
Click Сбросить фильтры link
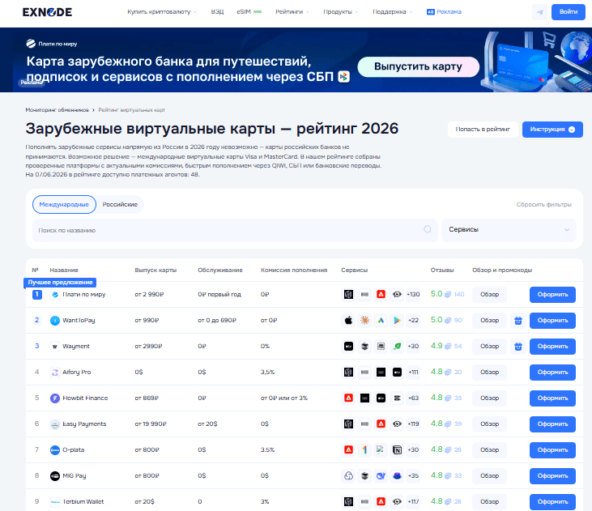click(x=544, y=204)
